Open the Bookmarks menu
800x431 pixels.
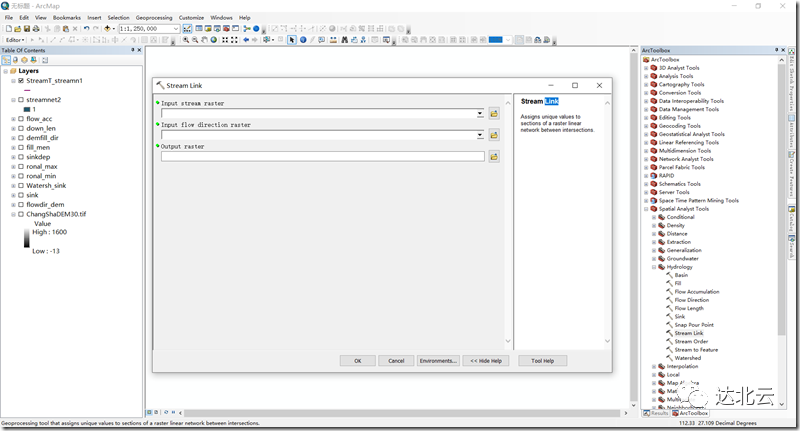66,17
